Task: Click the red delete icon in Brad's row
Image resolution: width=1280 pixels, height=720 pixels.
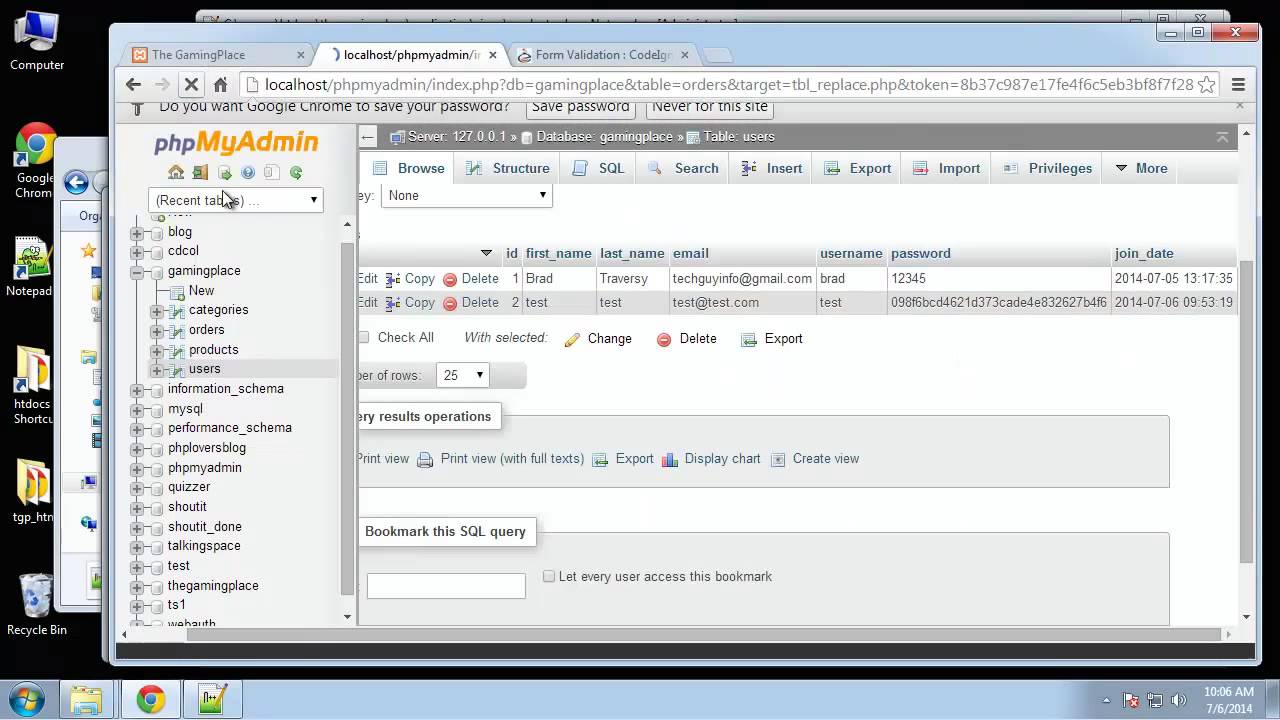Action: tap(450, 279)
